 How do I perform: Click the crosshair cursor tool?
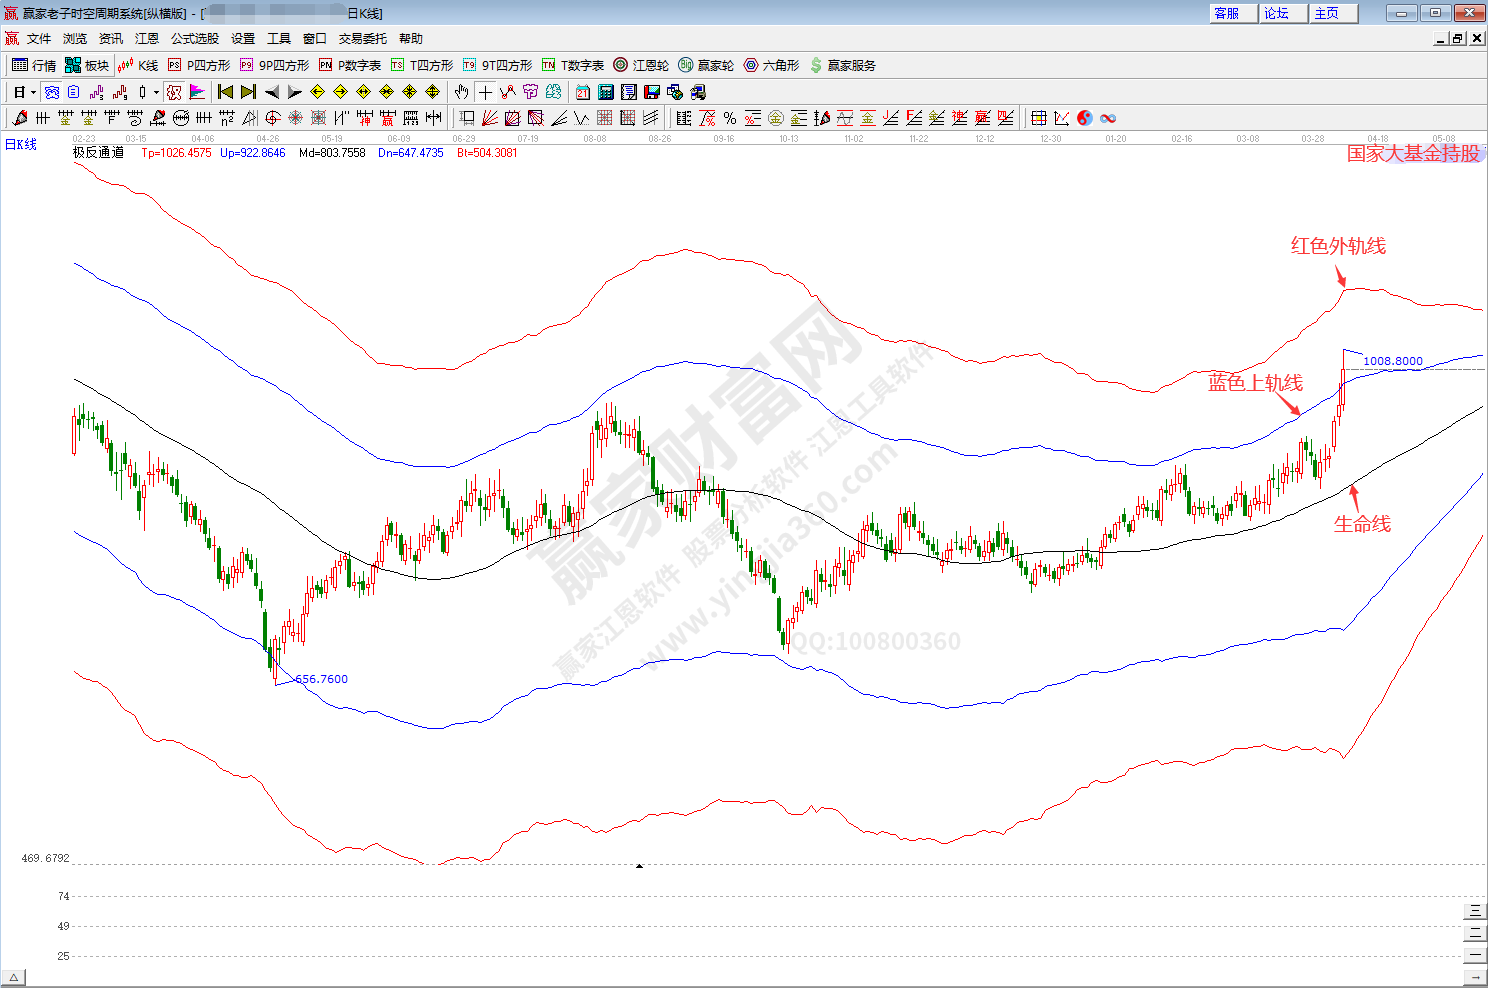[485, 92]
